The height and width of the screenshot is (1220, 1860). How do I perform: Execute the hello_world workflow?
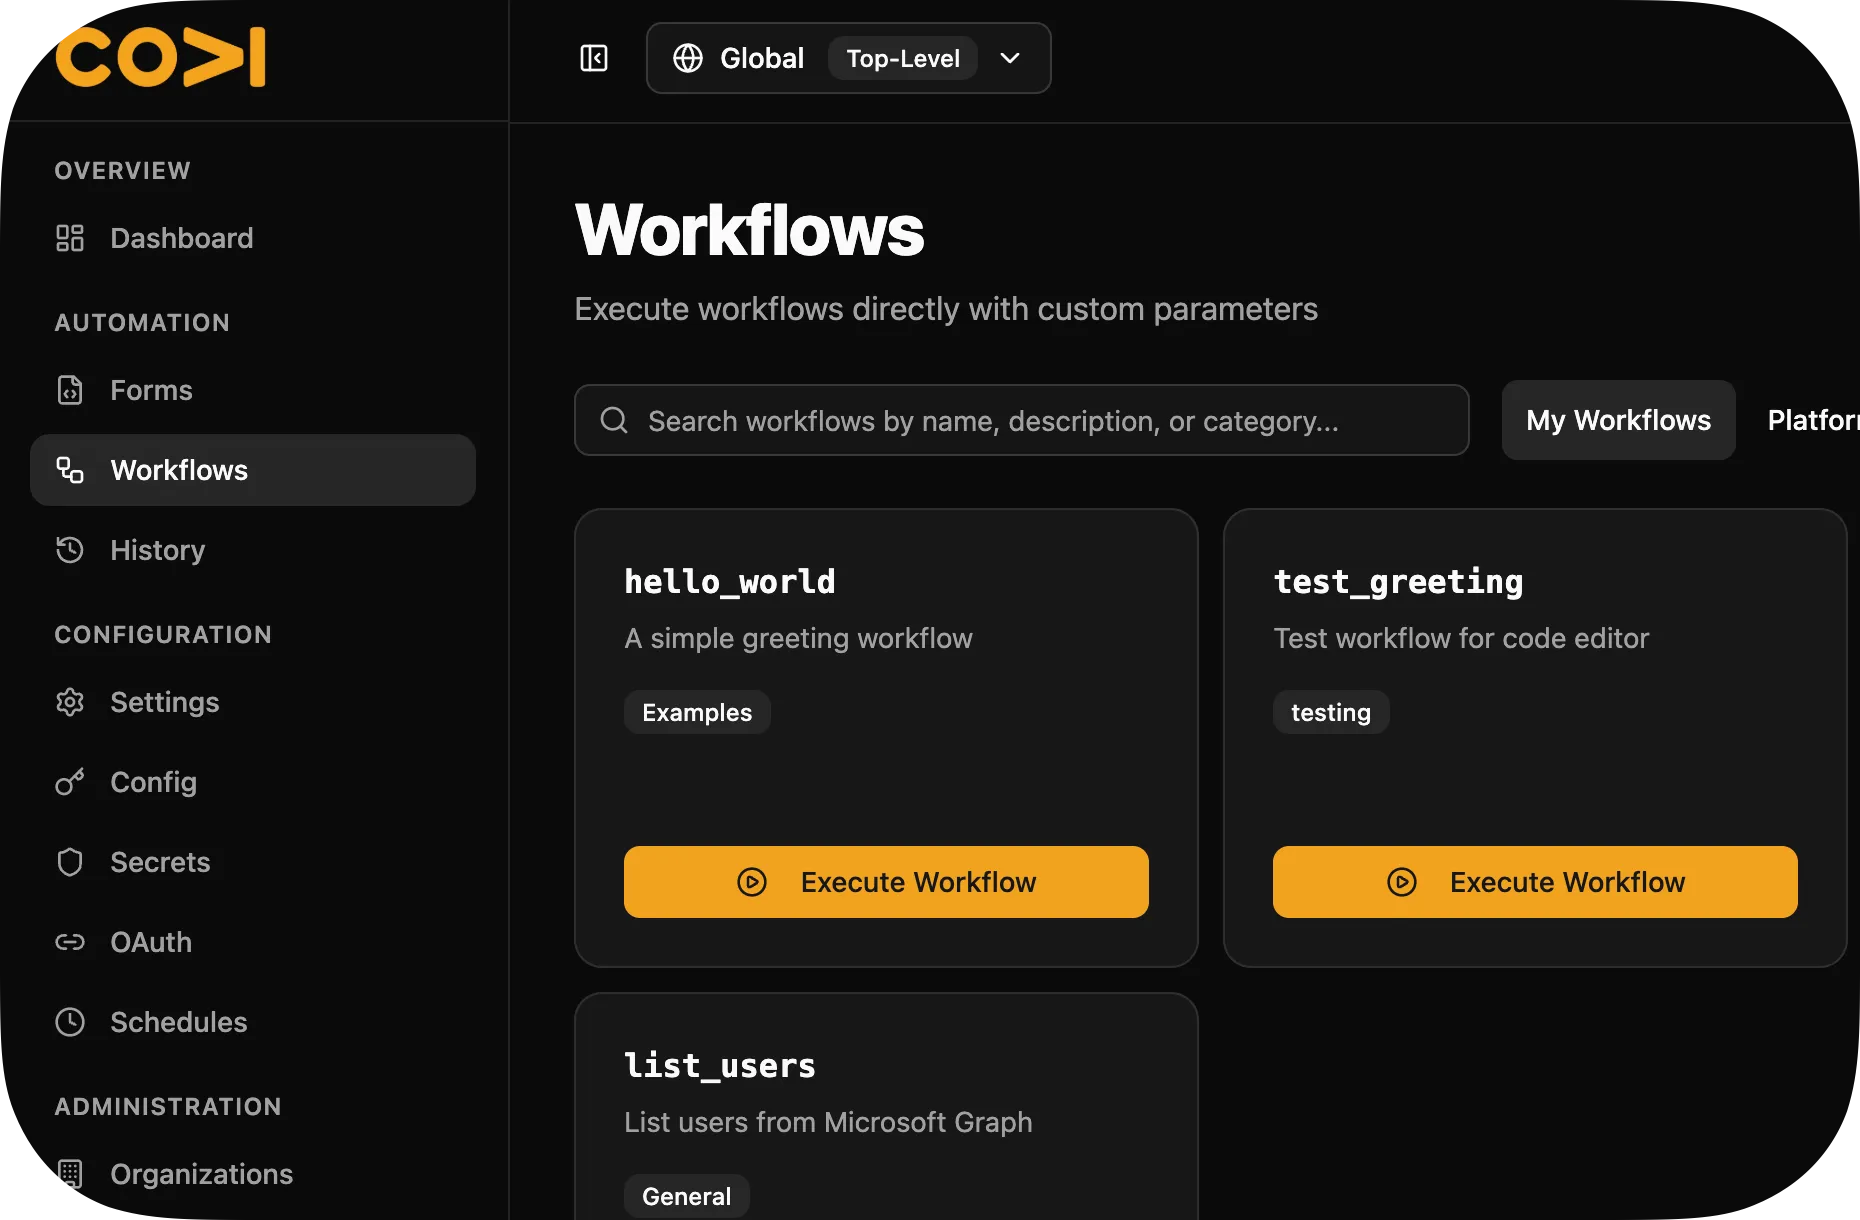(x=886, y=882)
